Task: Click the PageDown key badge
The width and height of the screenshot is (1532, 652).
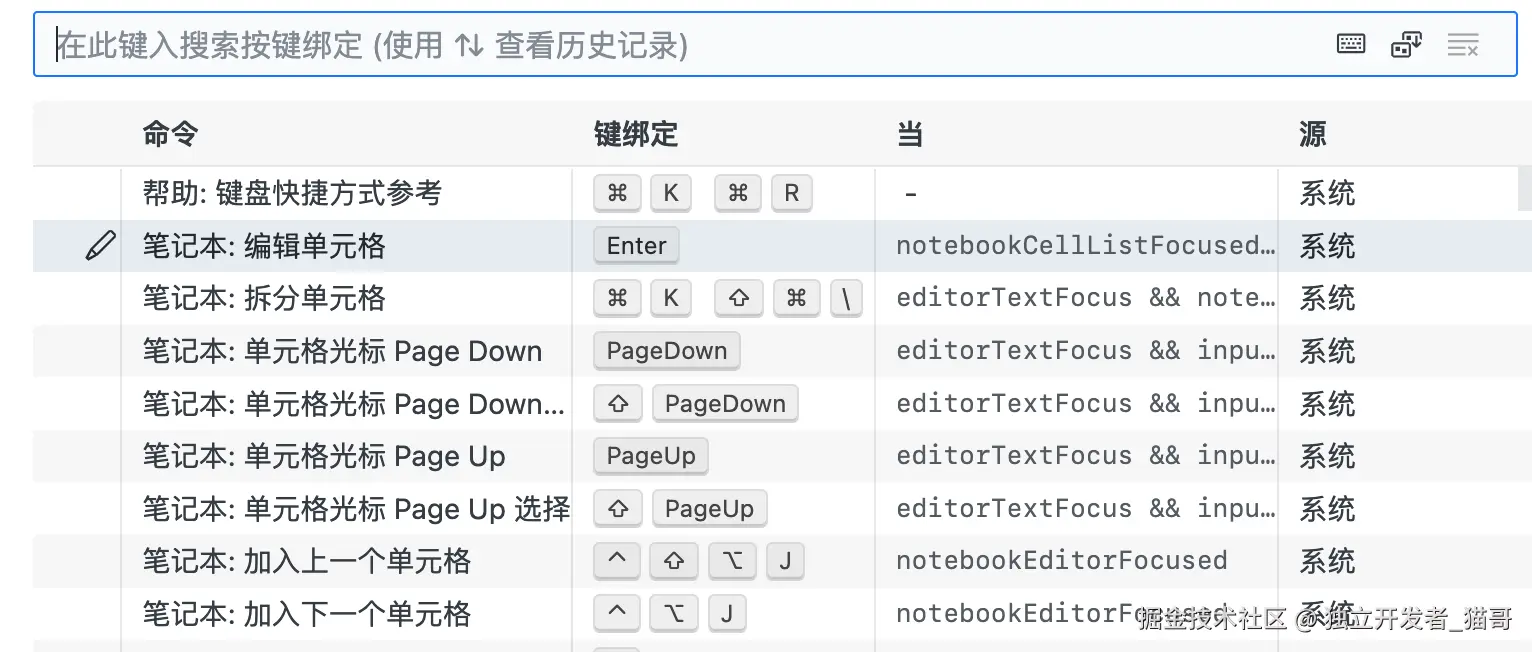Action: [665, 350]
